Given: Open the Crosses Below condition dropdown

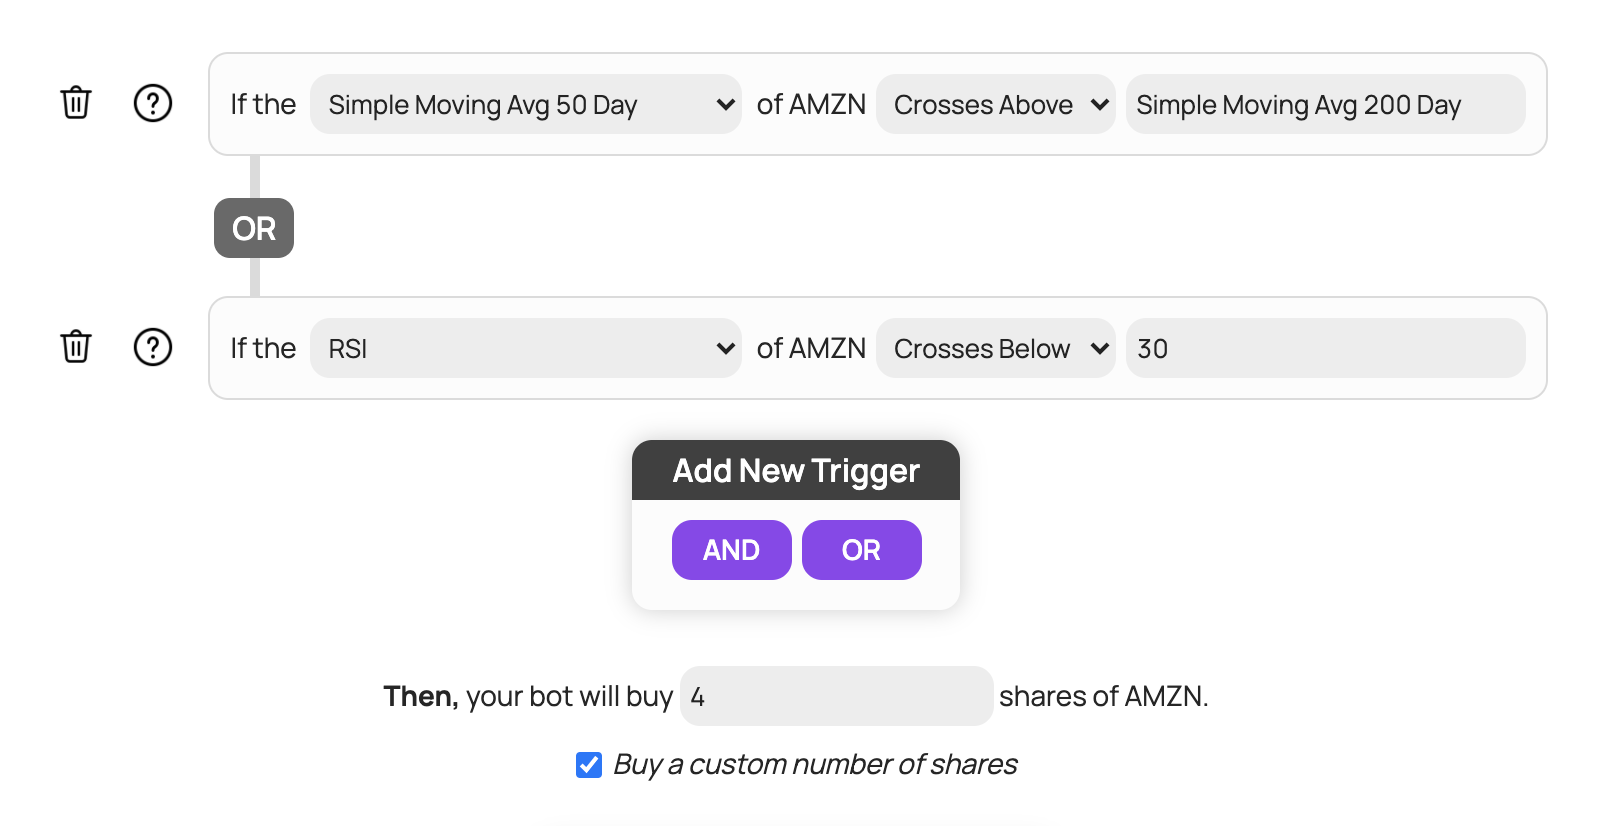Looking at the screenshot, I should [x=996, y=348].
